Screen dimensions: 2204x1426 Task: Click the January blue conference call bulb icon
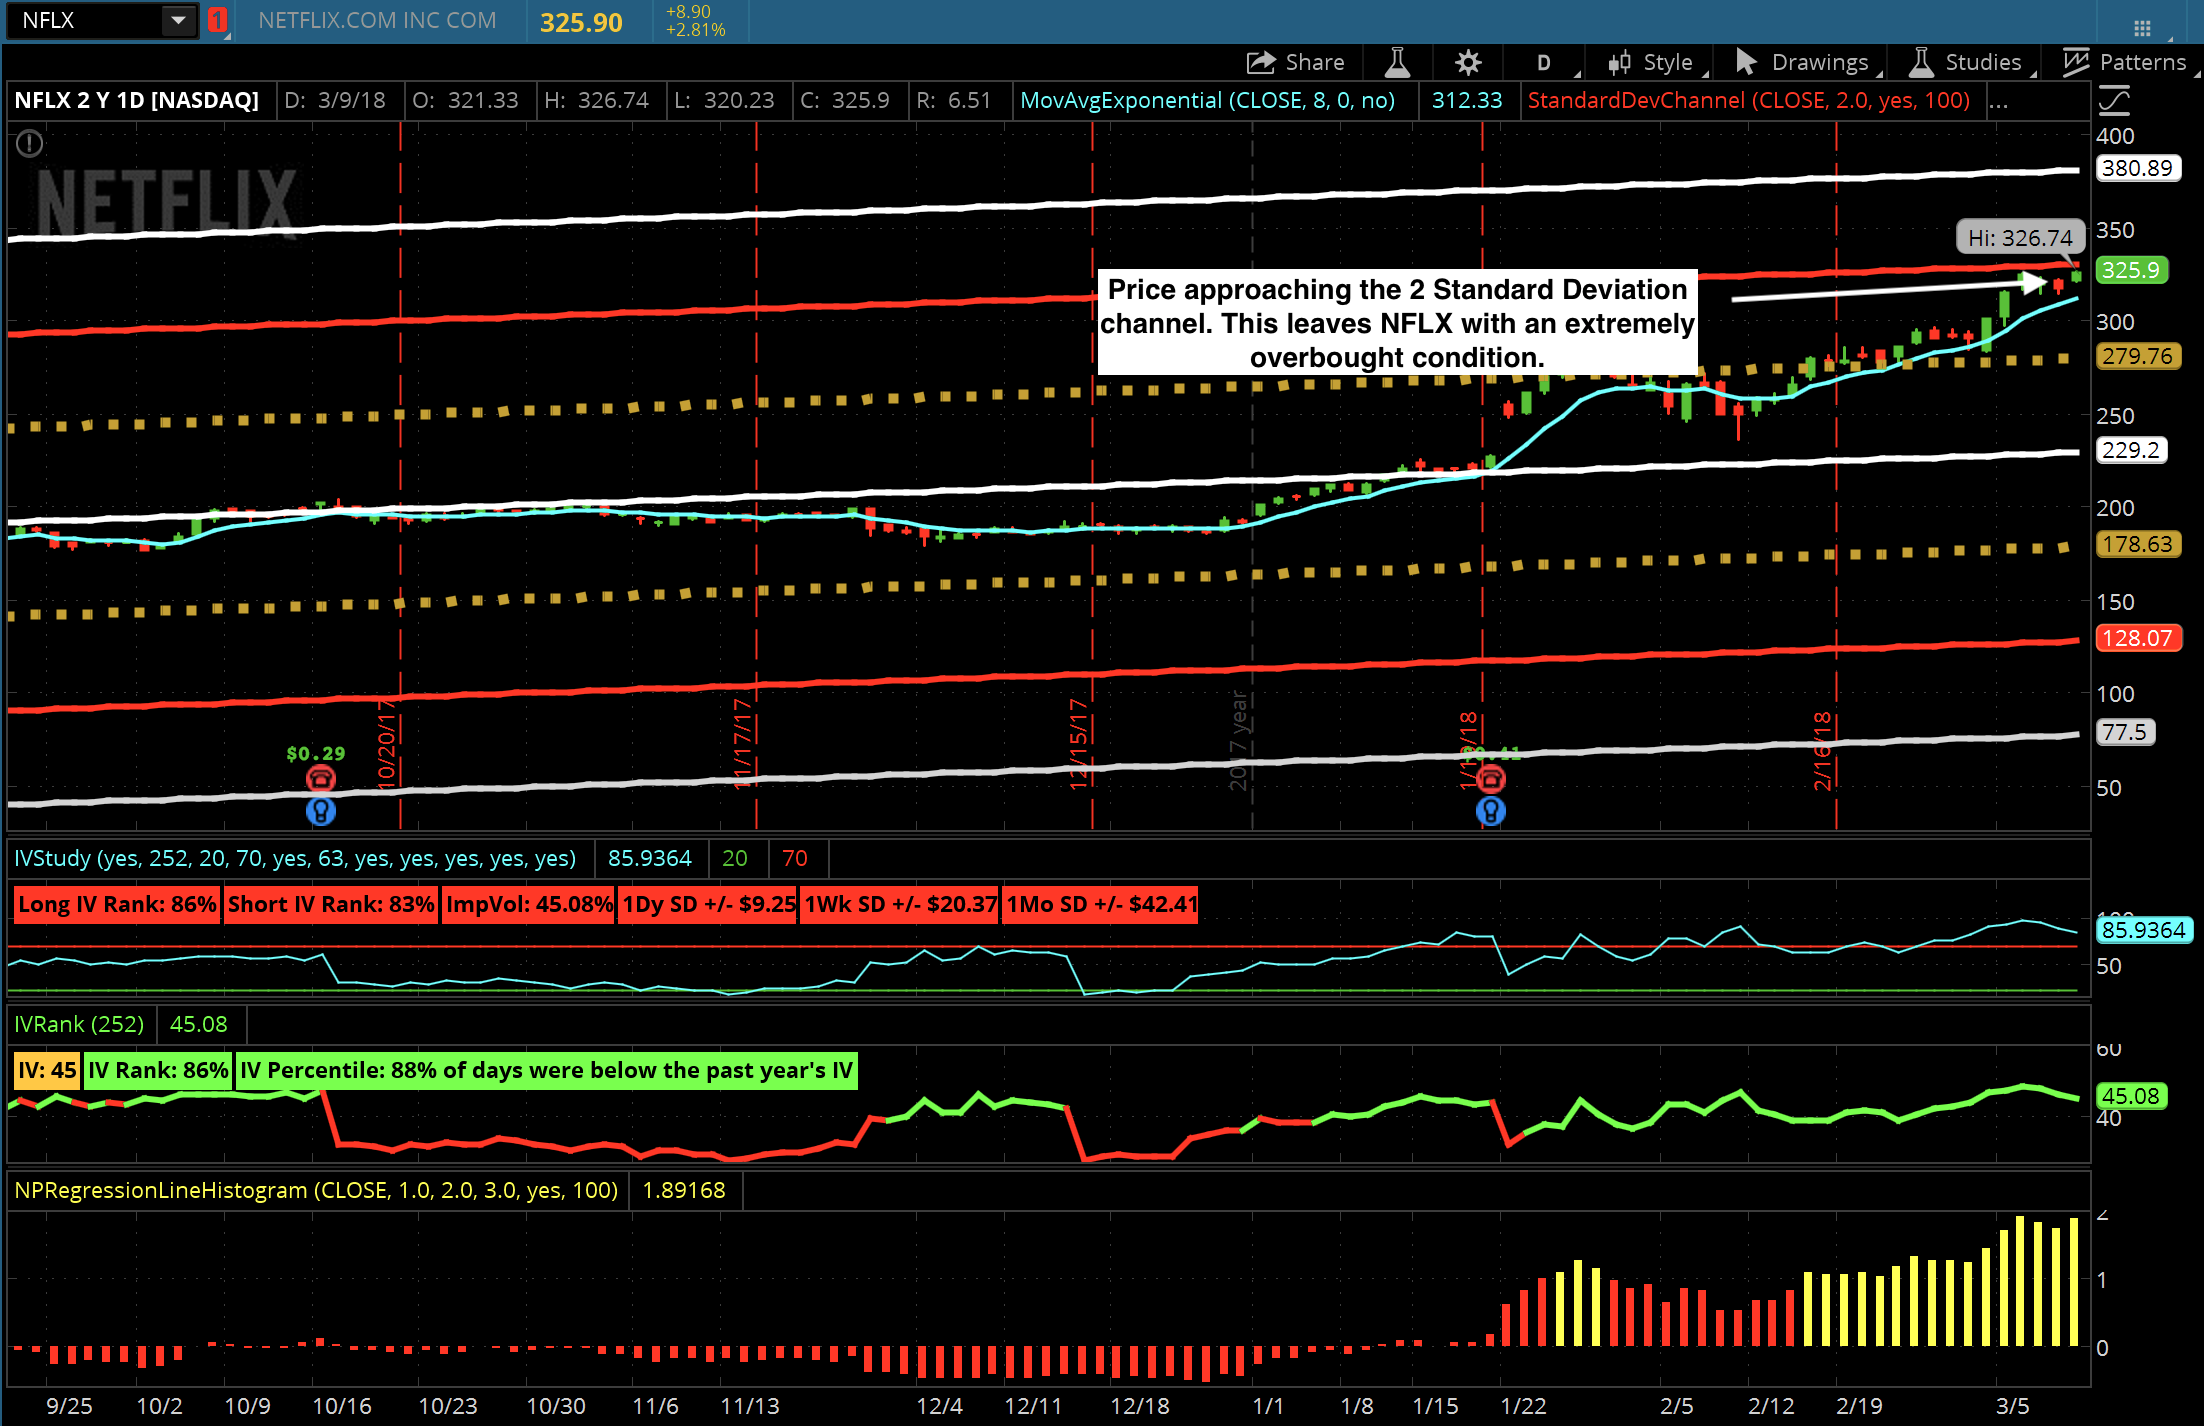1490,810
